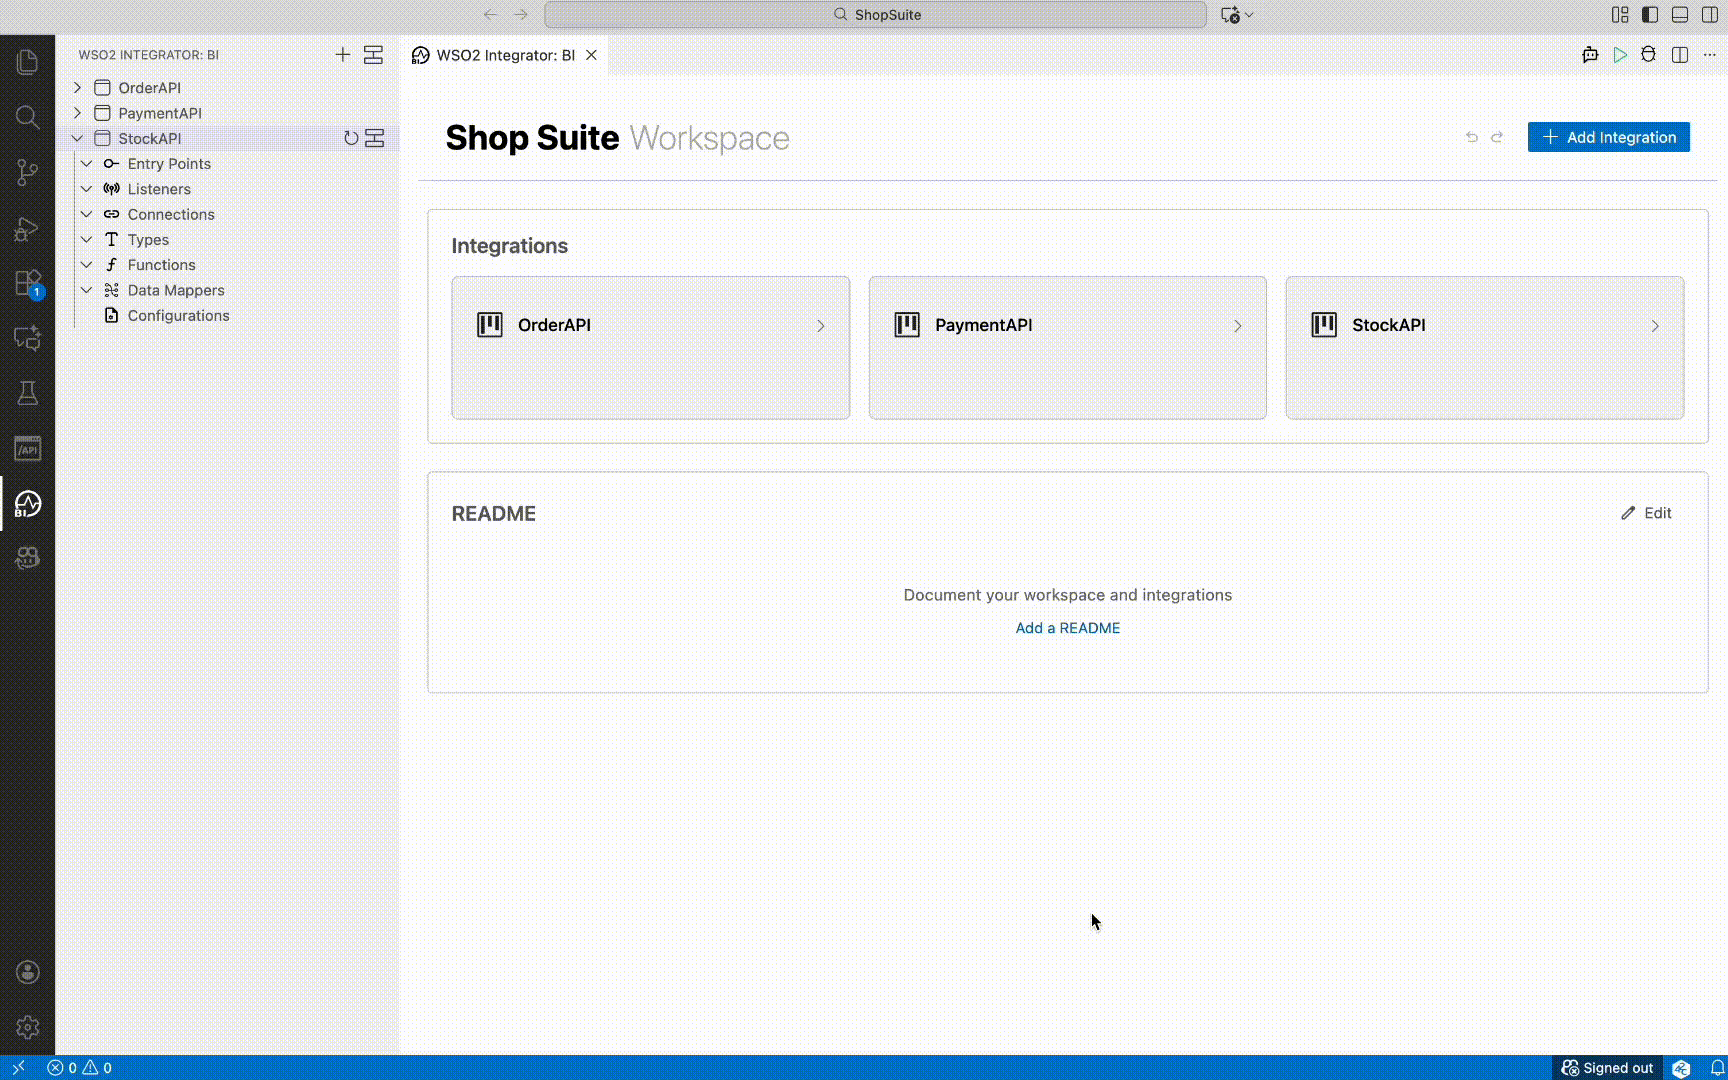Image resolution: width=1728 pixels, height=1080 pixels.
Task: Select the PaymentAPI integration card
Action: point(1067,347)
